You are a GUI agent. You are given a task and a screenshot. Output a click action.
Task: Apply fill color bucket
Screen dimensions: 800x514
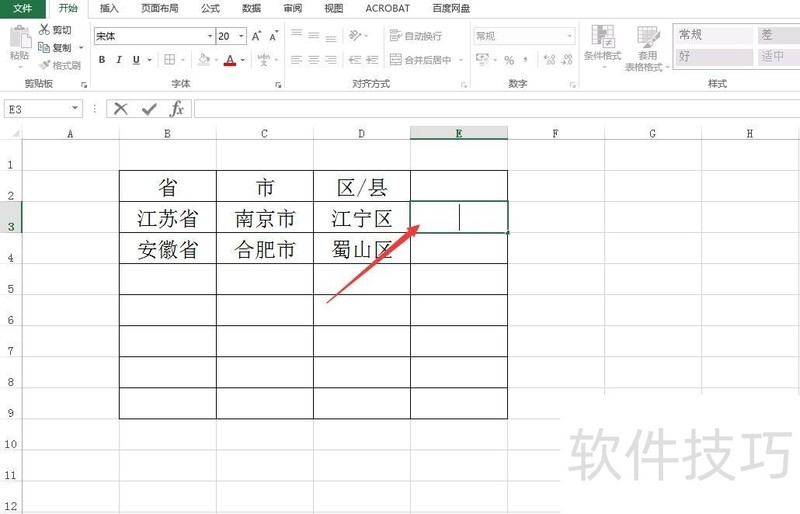[204, 60]
